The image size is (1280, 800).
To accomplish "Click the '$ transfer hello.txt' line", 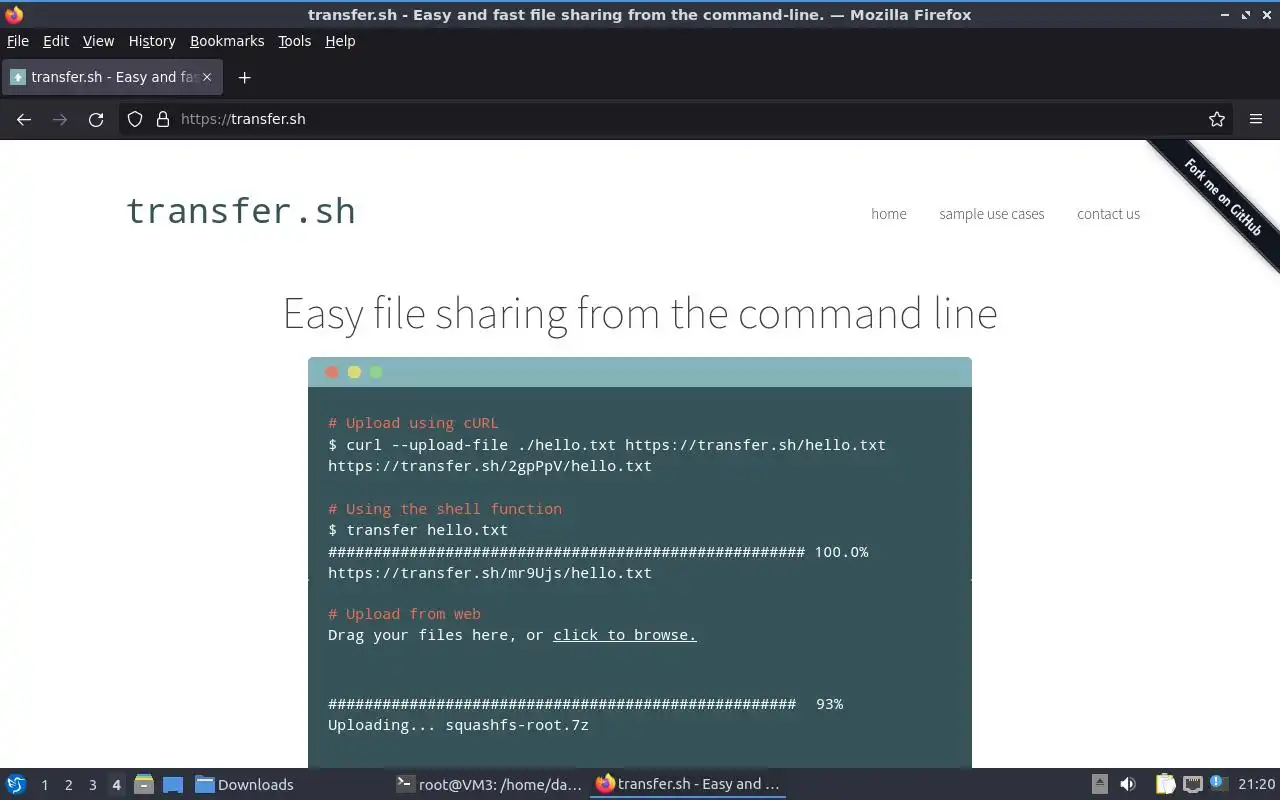I will [418, 530].
